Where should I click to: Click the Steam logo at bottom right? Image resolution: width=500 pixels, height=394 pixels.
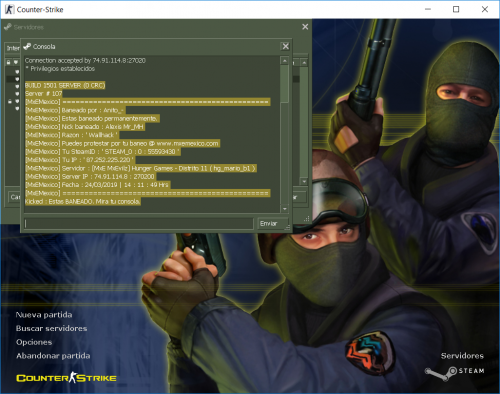(455, 372)
